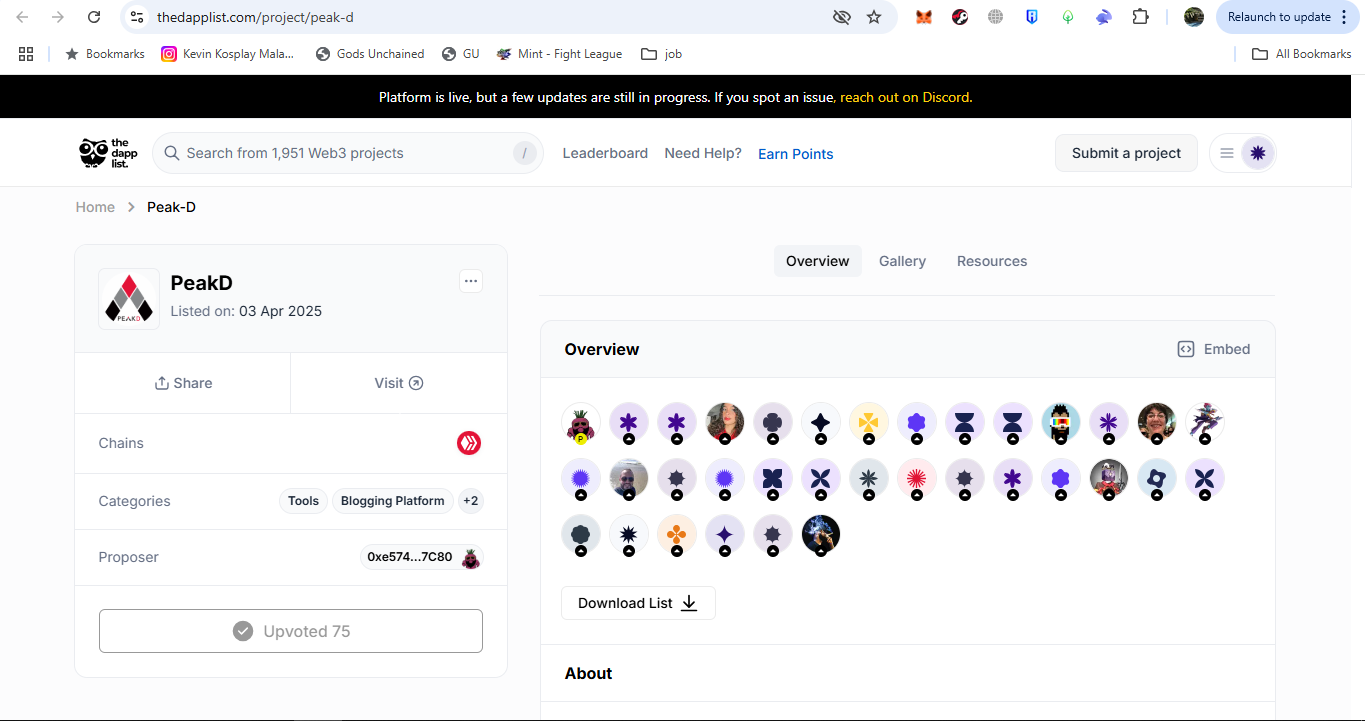1365x721 pixels.
Task: Click the last upvoter avatar with blue fire
Action: [820, 534]
